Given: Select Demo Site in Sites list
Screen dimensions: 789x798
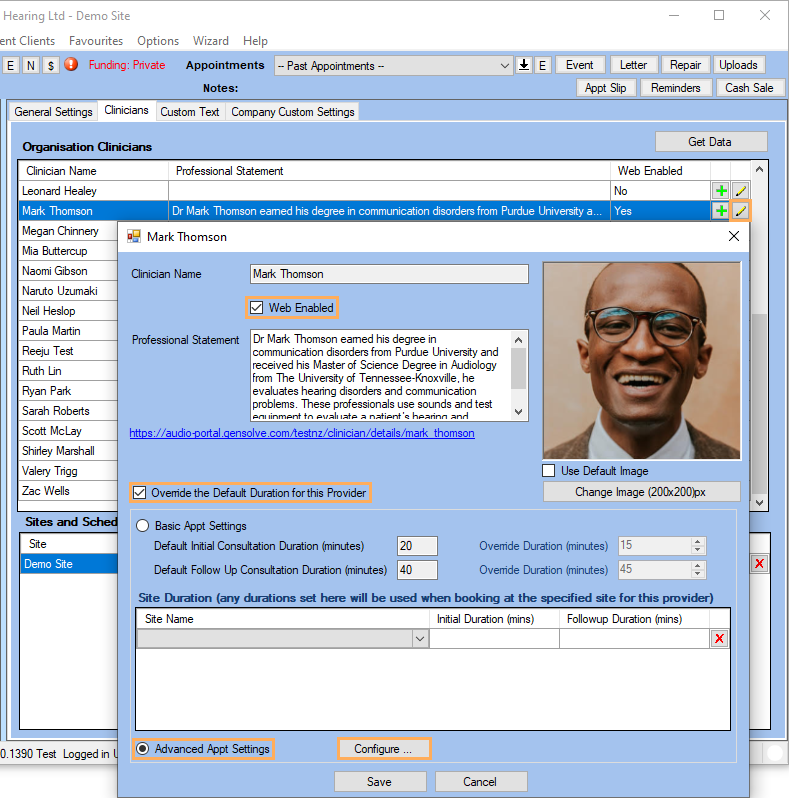Looking at the screenshot, I should (x=69, y=563).
